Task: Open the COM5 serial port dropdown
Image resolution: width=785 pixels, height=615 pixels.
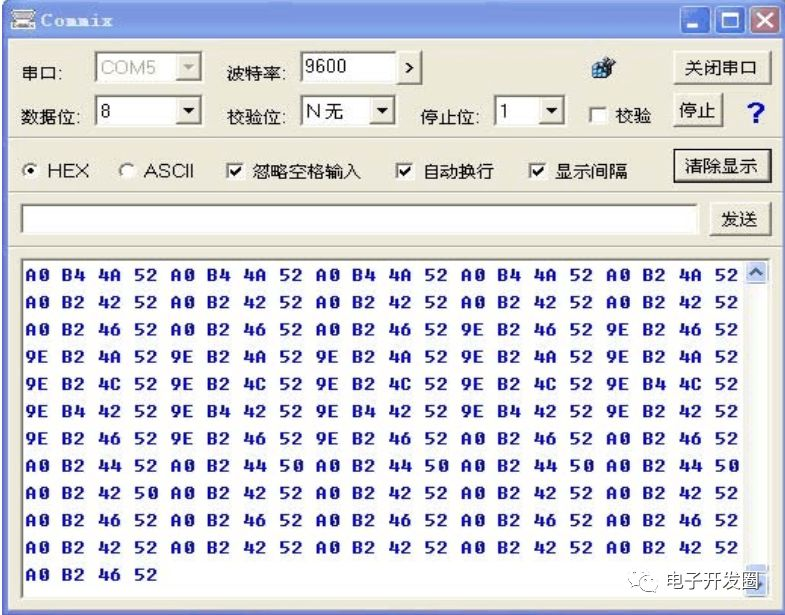Action: click(x=188, y=67)
